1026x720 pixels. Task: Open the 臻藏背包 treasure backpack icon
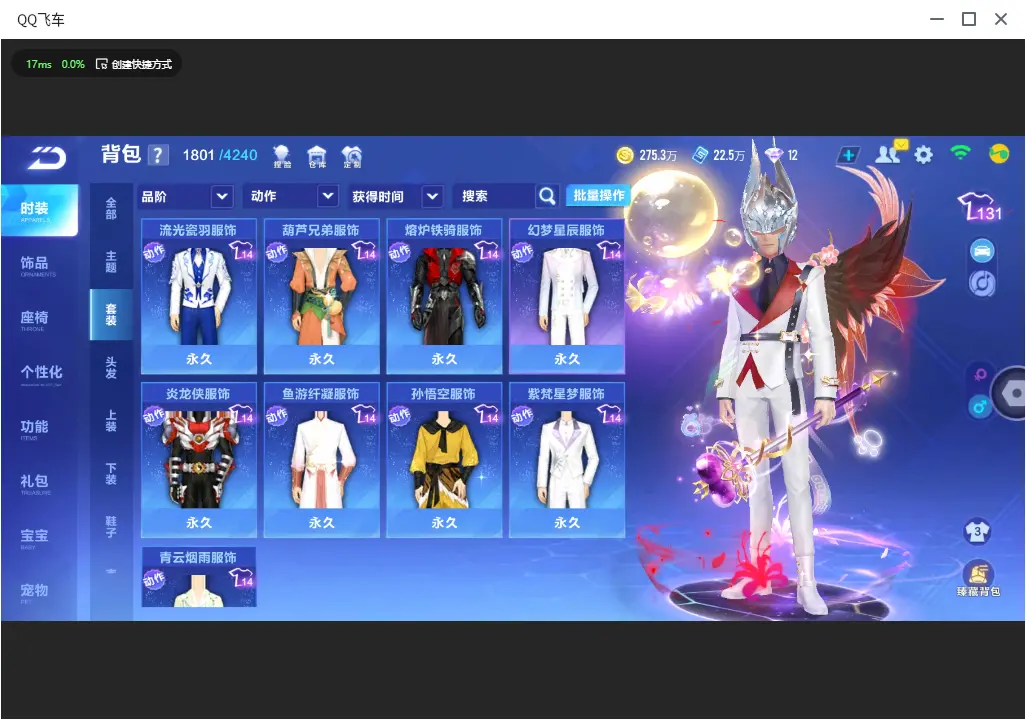[x=978, y=579]
